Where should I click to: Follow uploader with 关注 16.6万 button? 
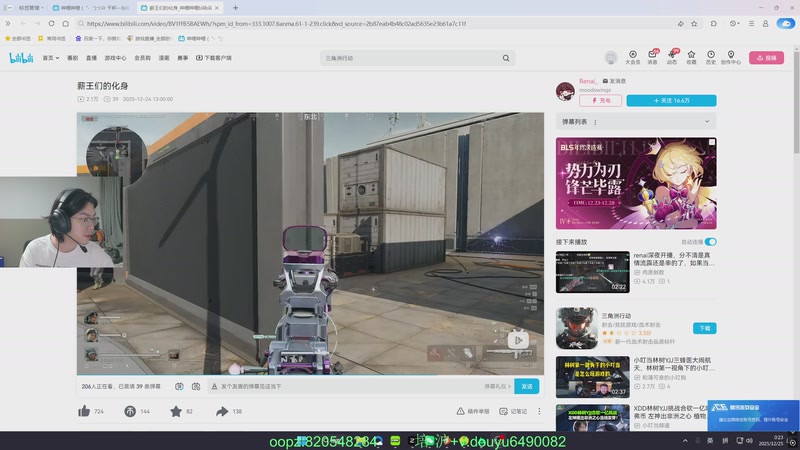pyautogui.click(x=671, y=101)
